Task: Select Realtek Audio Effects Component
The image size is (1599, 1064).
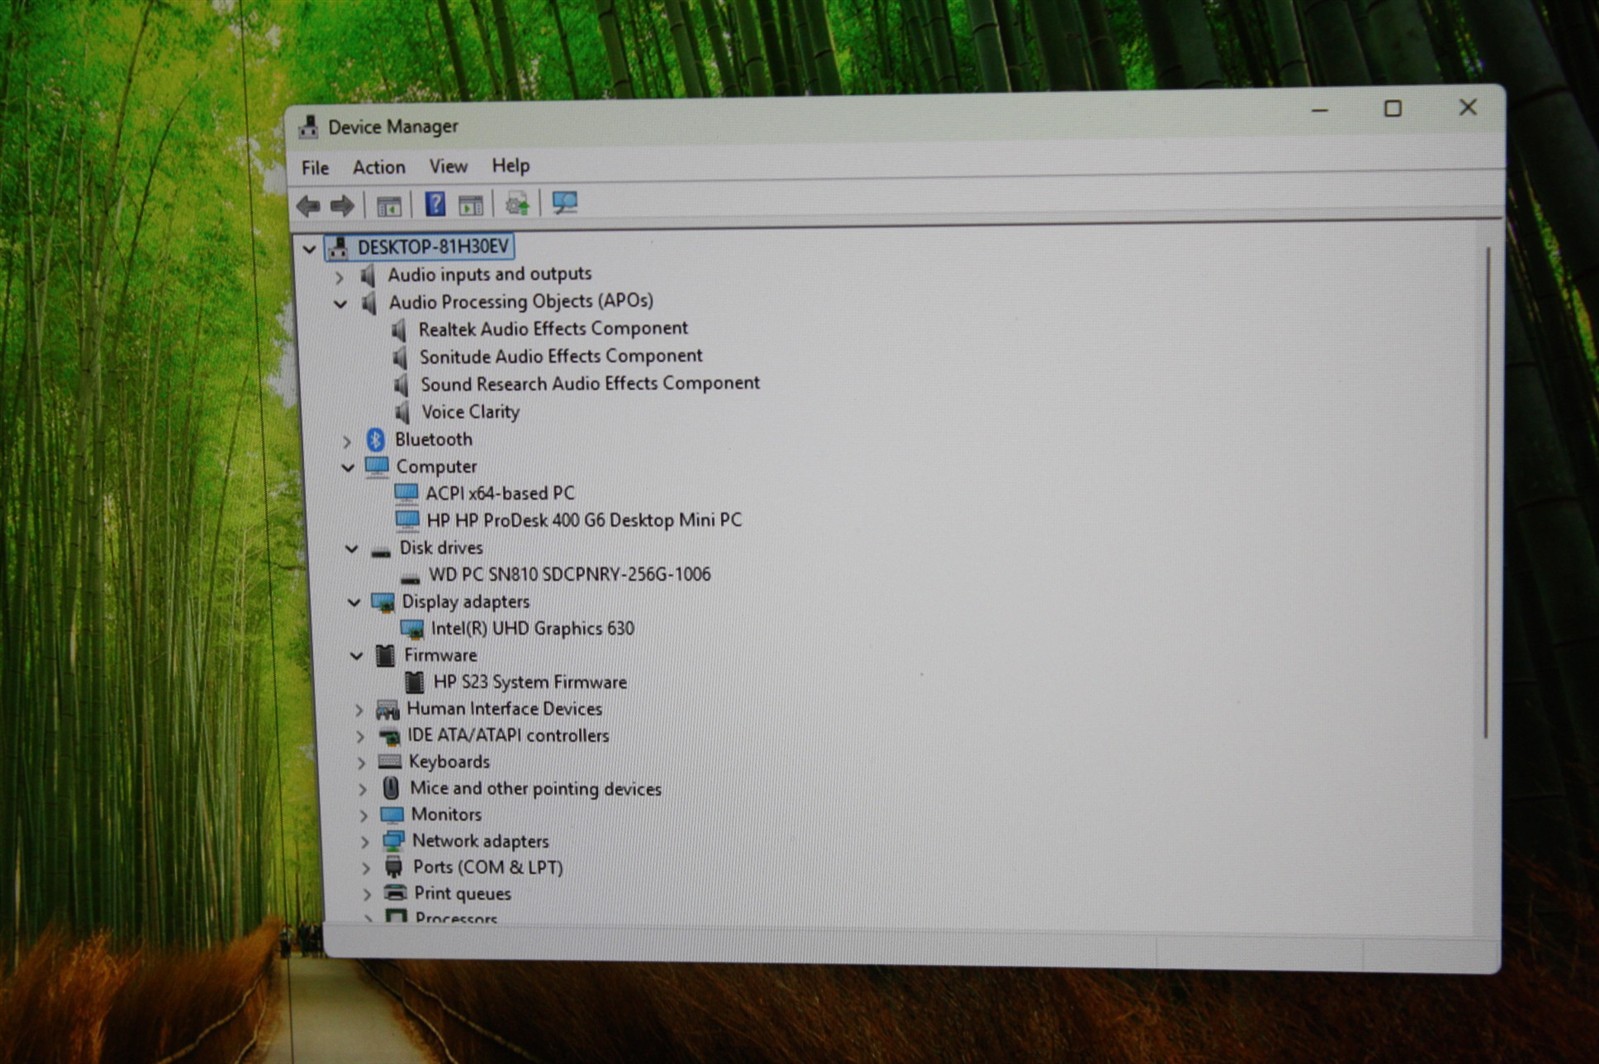Action: (553, 329)
